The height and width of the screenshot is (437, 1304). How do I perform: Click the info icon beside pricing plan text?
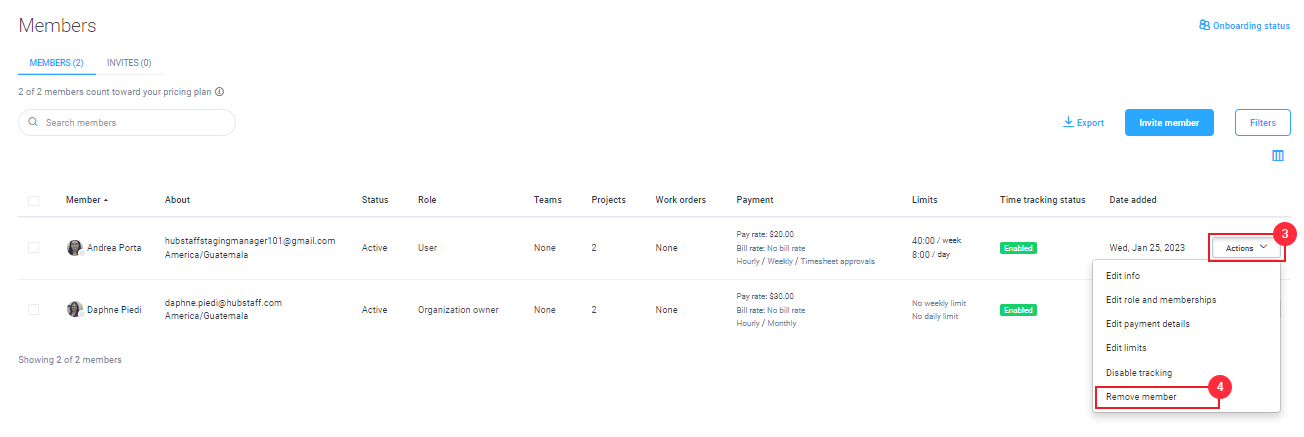pyautogui.click(x=219, y=91)
